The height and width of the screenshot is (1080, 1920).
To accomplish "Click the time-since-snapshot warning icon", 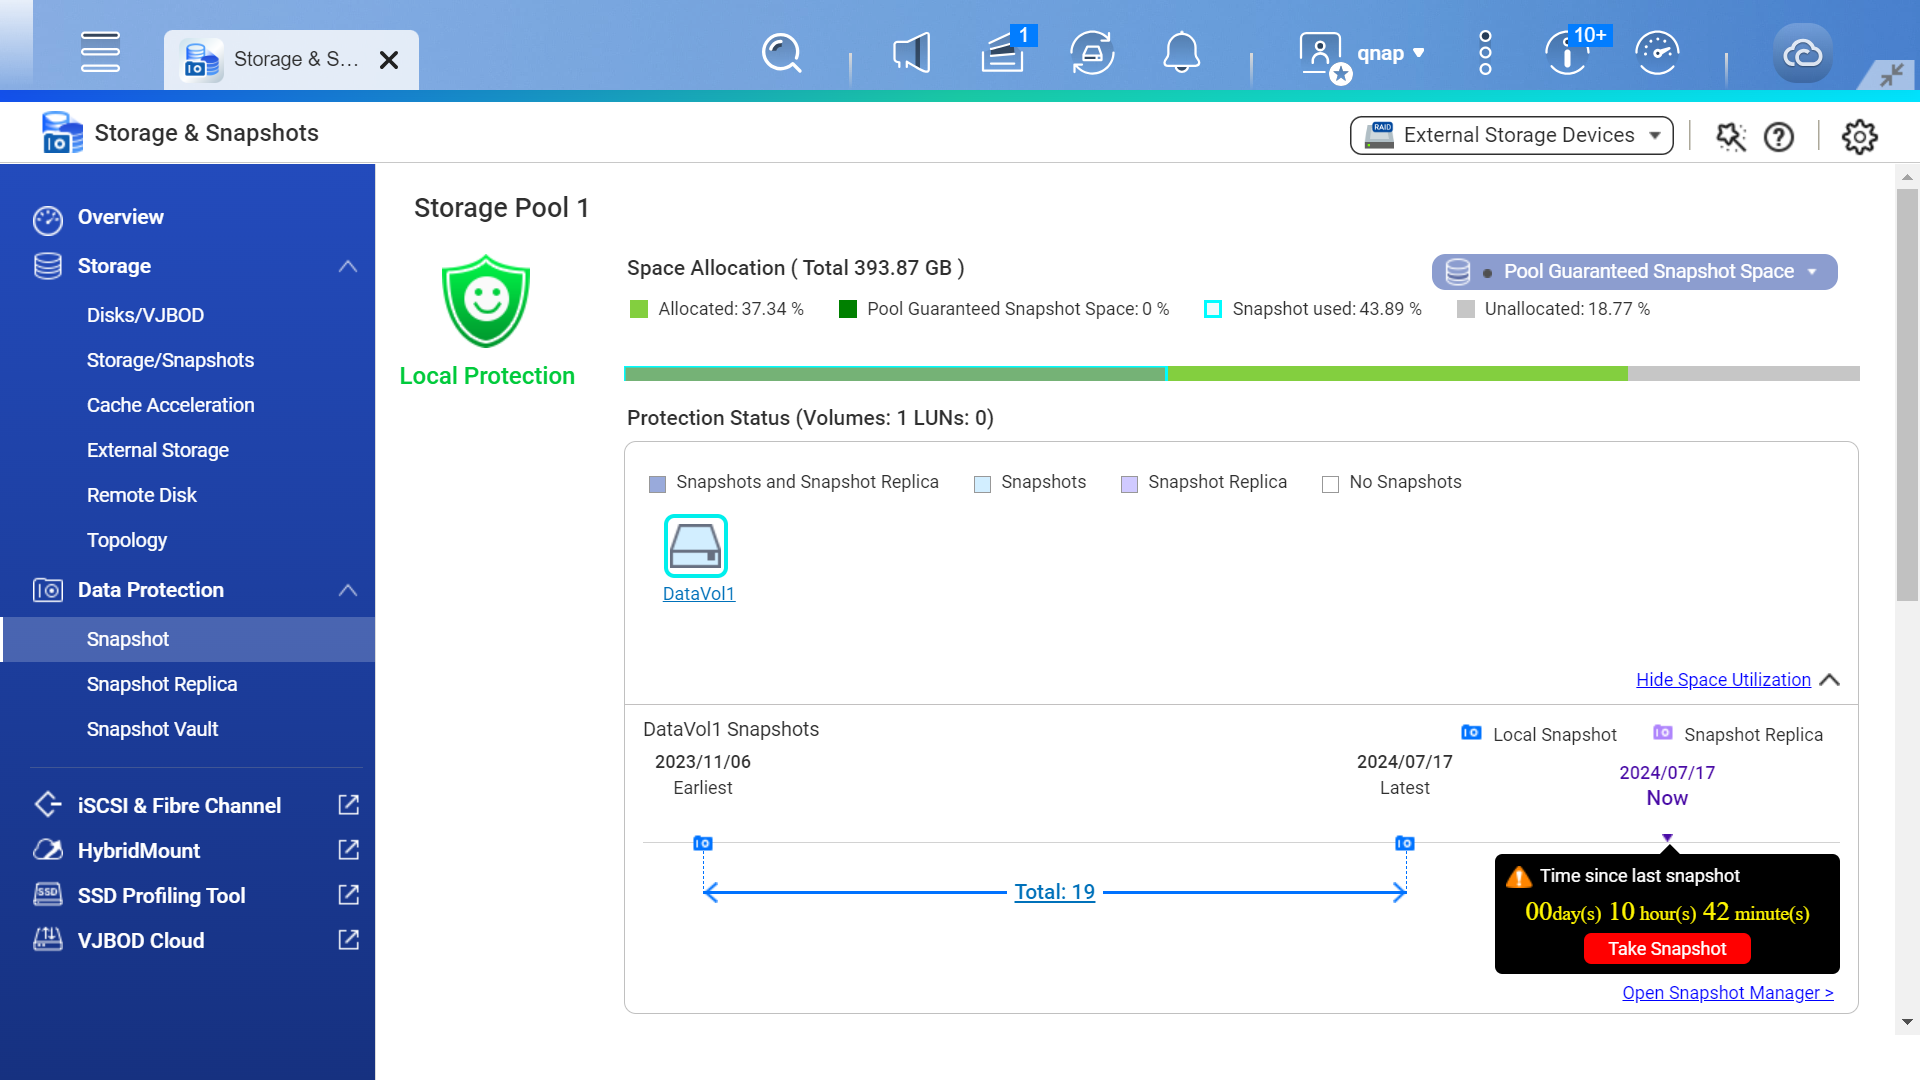I will 1519,877.
